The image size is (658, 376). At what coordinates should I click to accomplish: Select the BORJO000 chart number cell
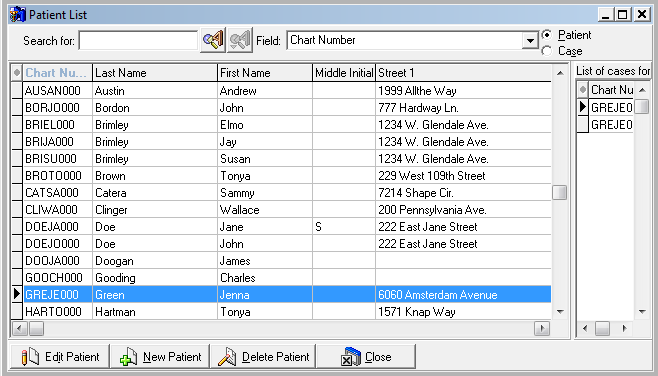[57, 108]
